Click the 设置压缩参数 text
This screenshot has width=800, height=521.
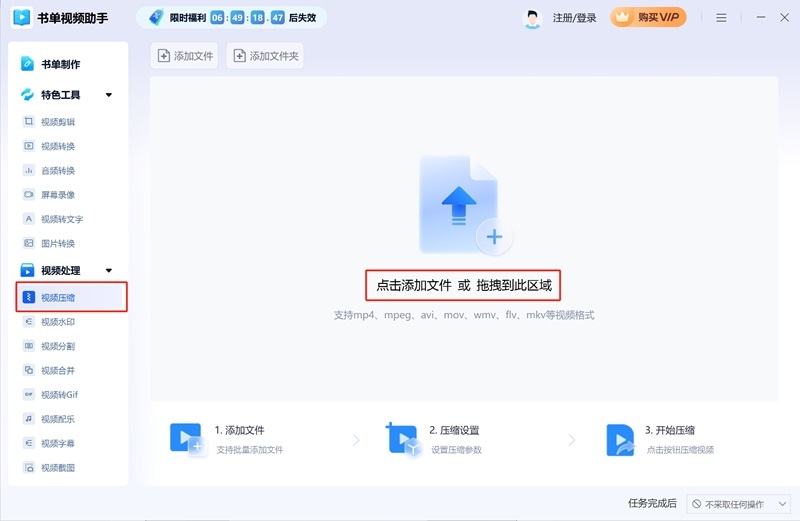tap(456, 450)
